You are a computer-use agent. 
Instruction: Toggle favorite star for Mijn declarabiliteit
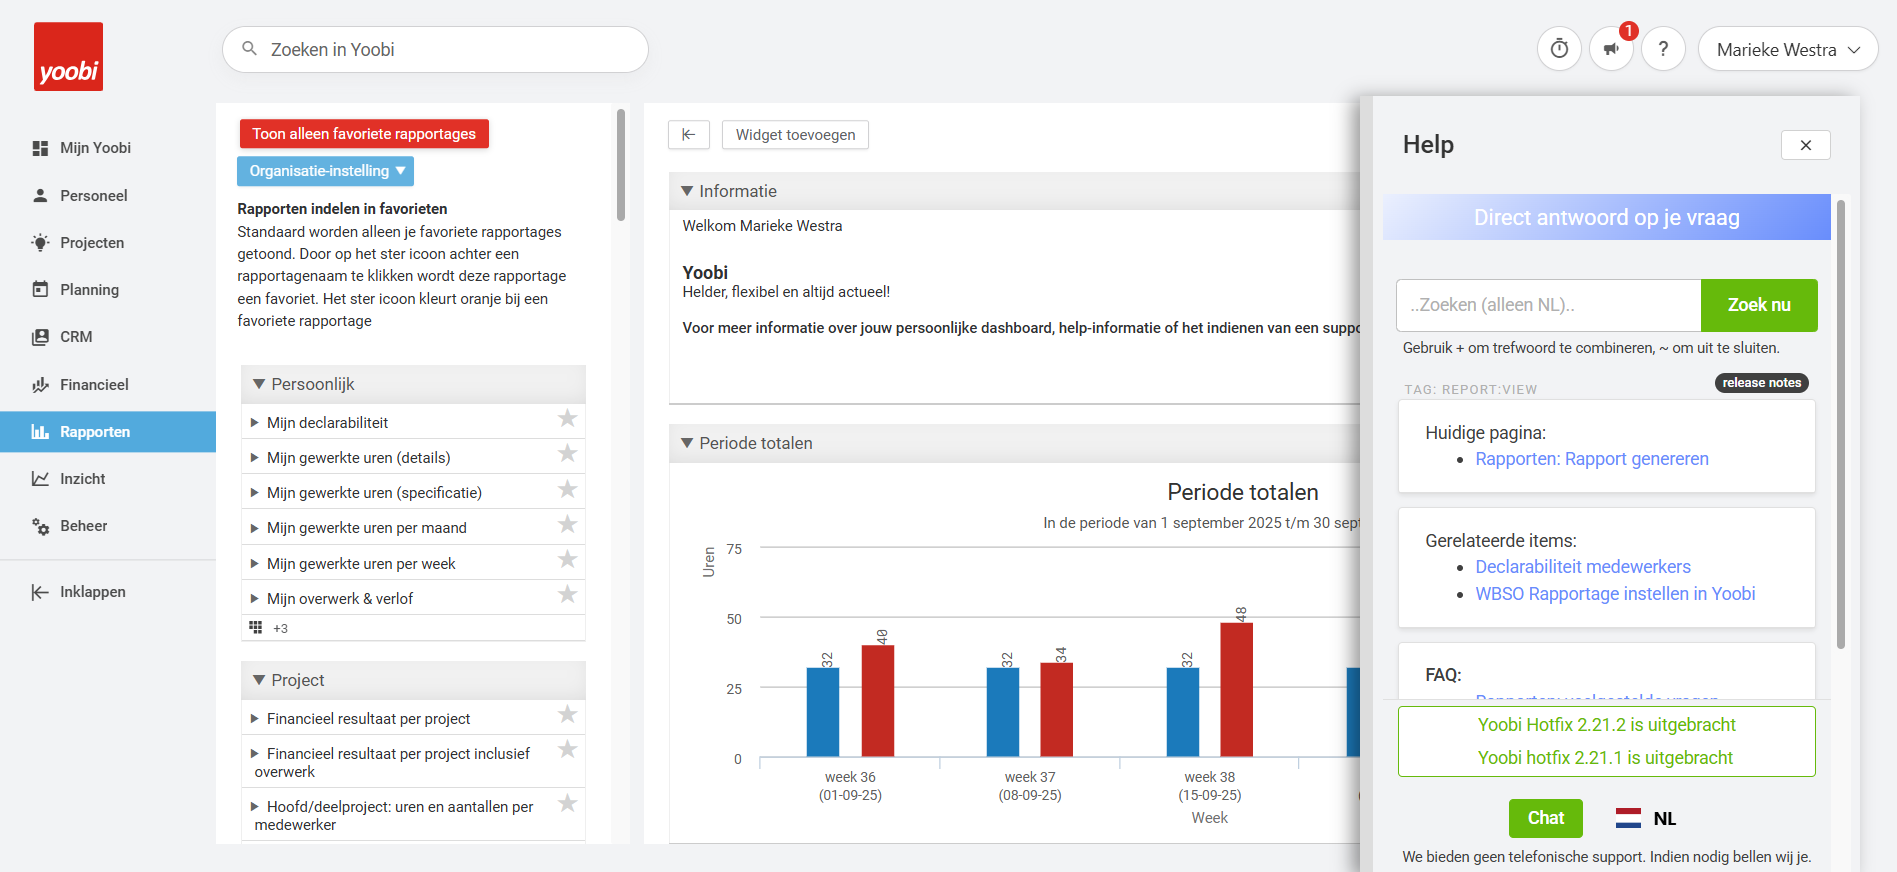[567, 419]
